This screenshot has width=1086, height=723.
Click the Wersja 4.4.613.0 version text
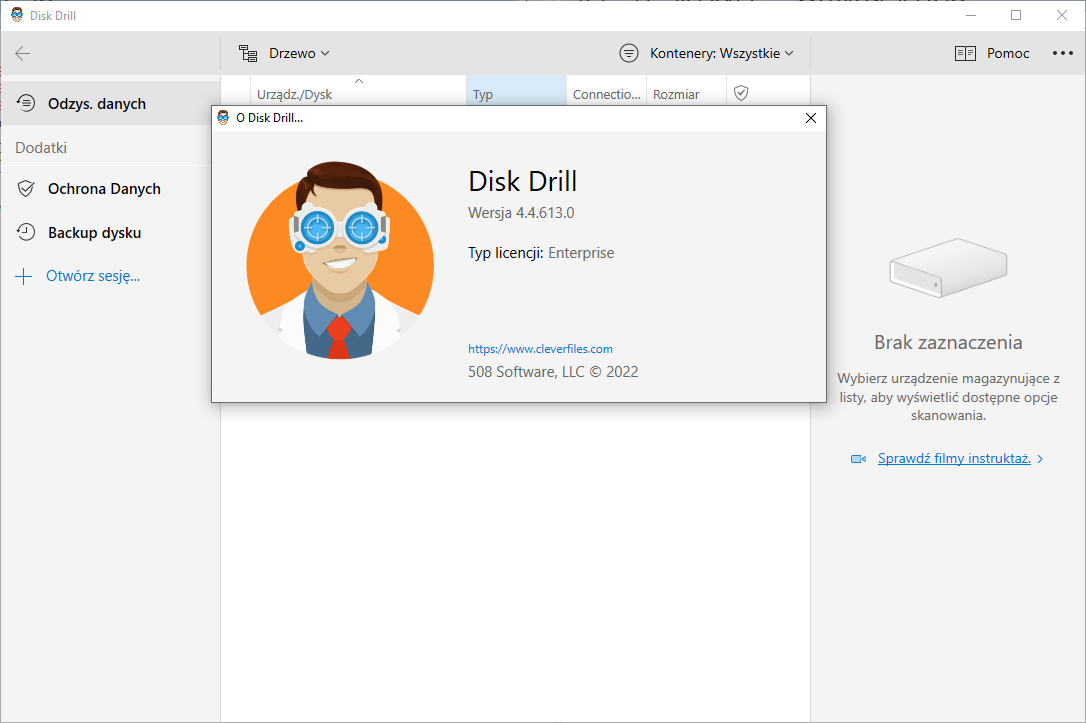[521, 213]
